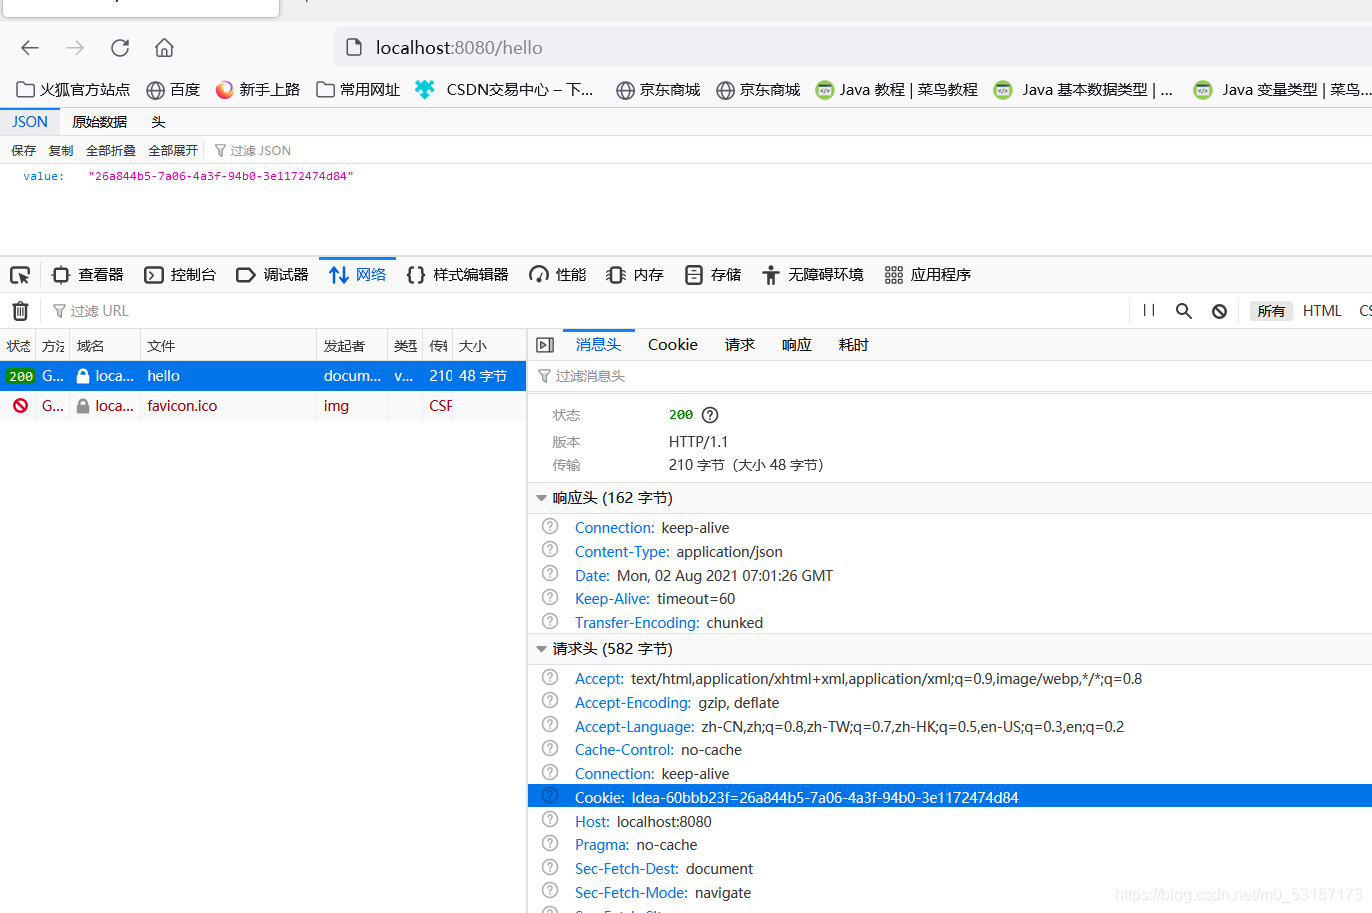Screen dimensions: 1372x913
Task: Open the 存储 storage panel
Action: coord(713,275)
